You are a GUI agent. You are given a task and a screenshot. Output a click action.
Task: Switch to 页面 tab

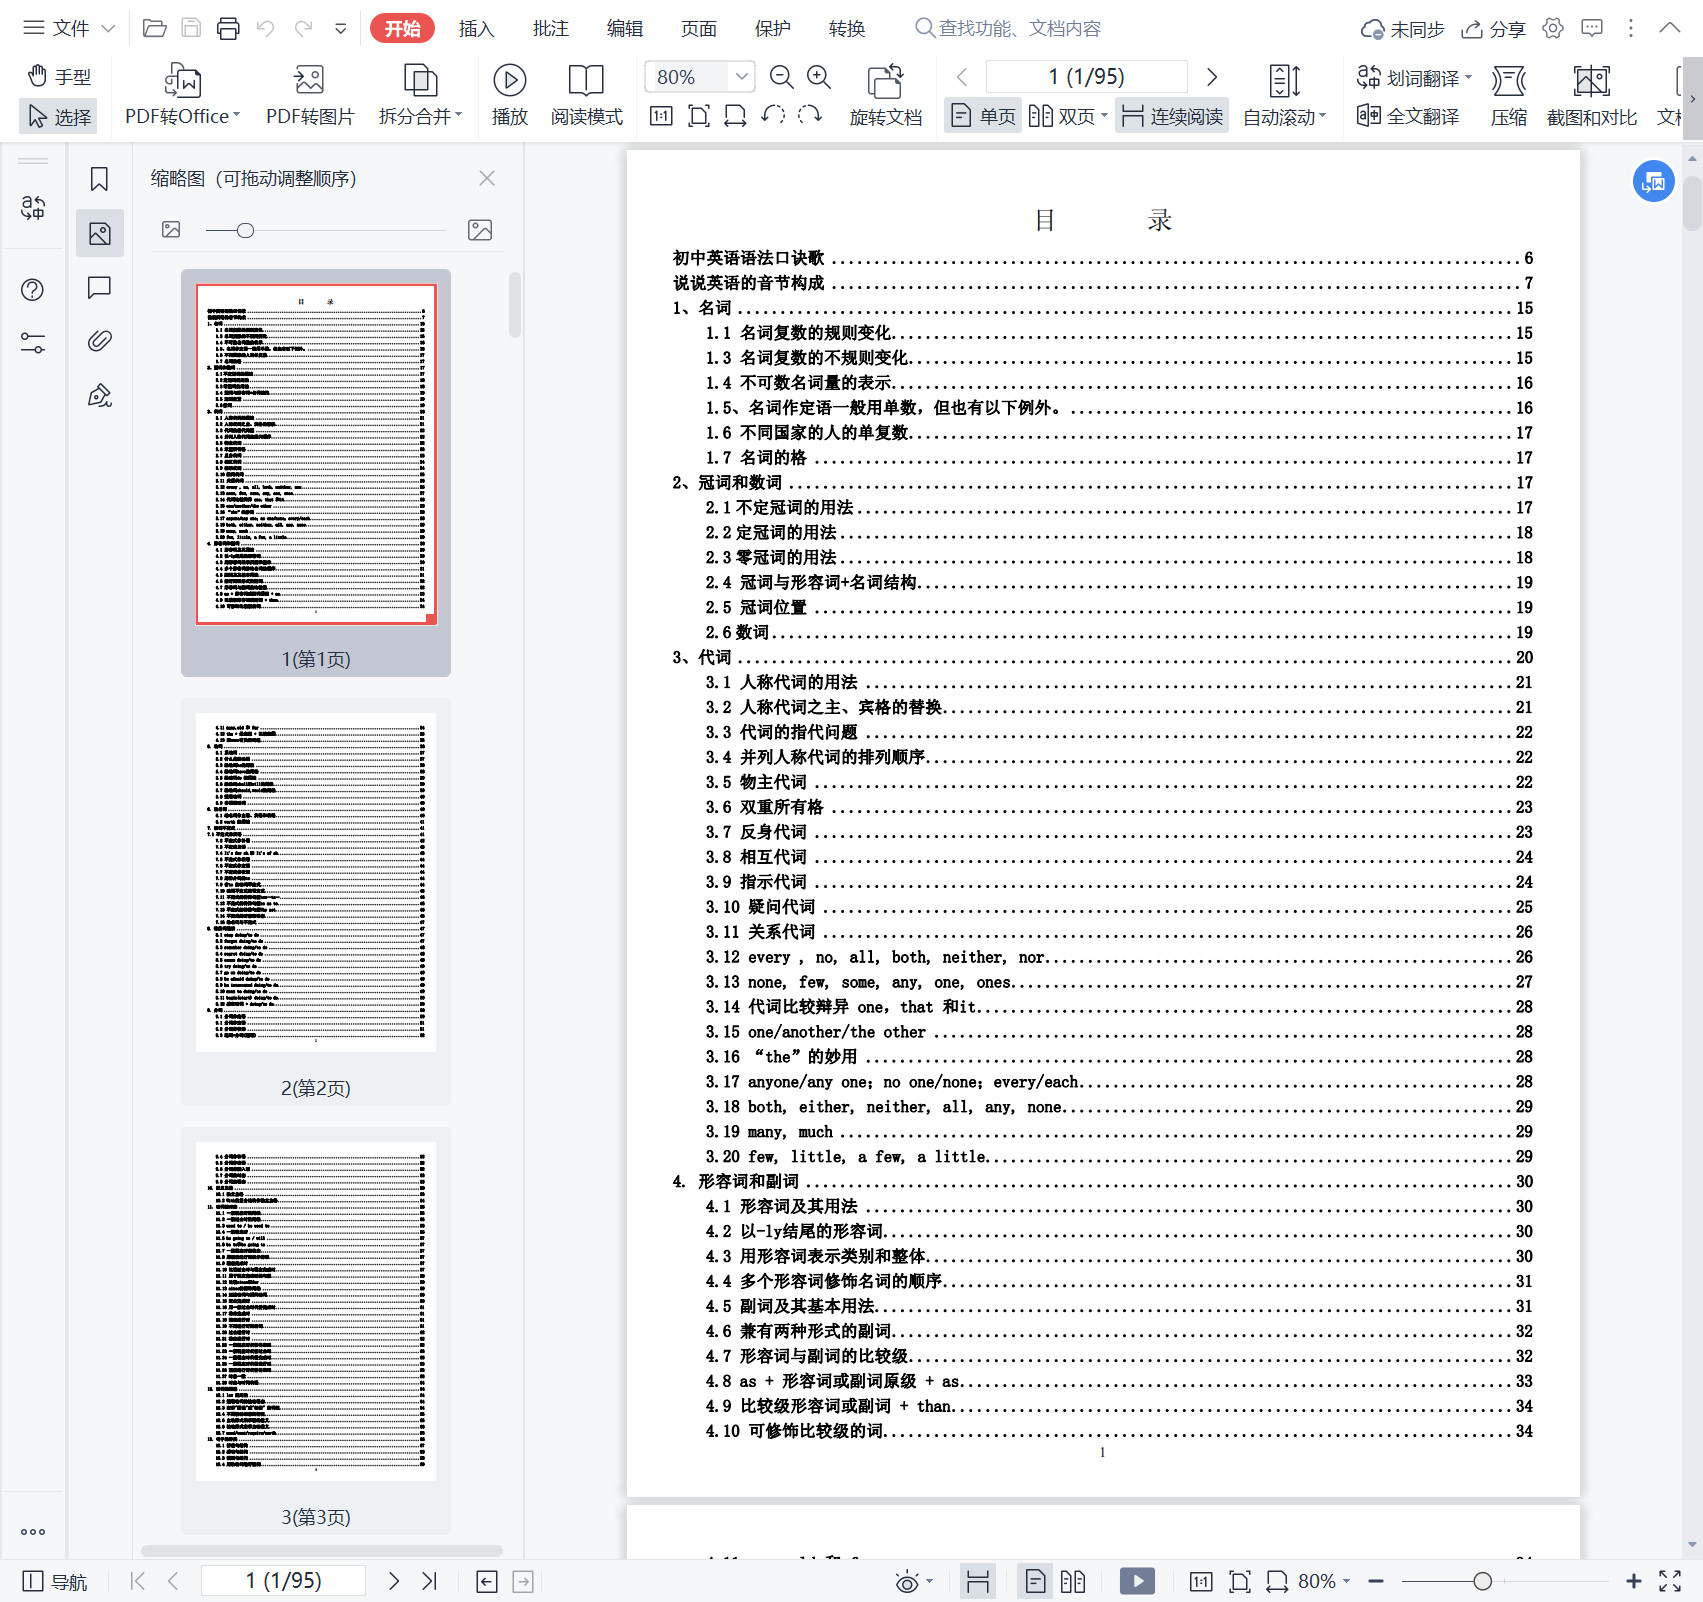(x=698, y=28)
